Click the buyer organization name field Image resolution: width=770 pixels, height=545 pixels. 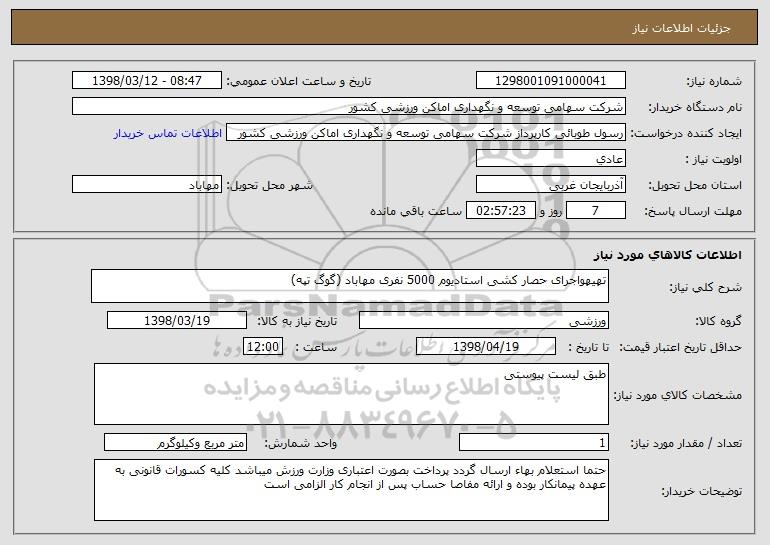[x=349, y=107]
